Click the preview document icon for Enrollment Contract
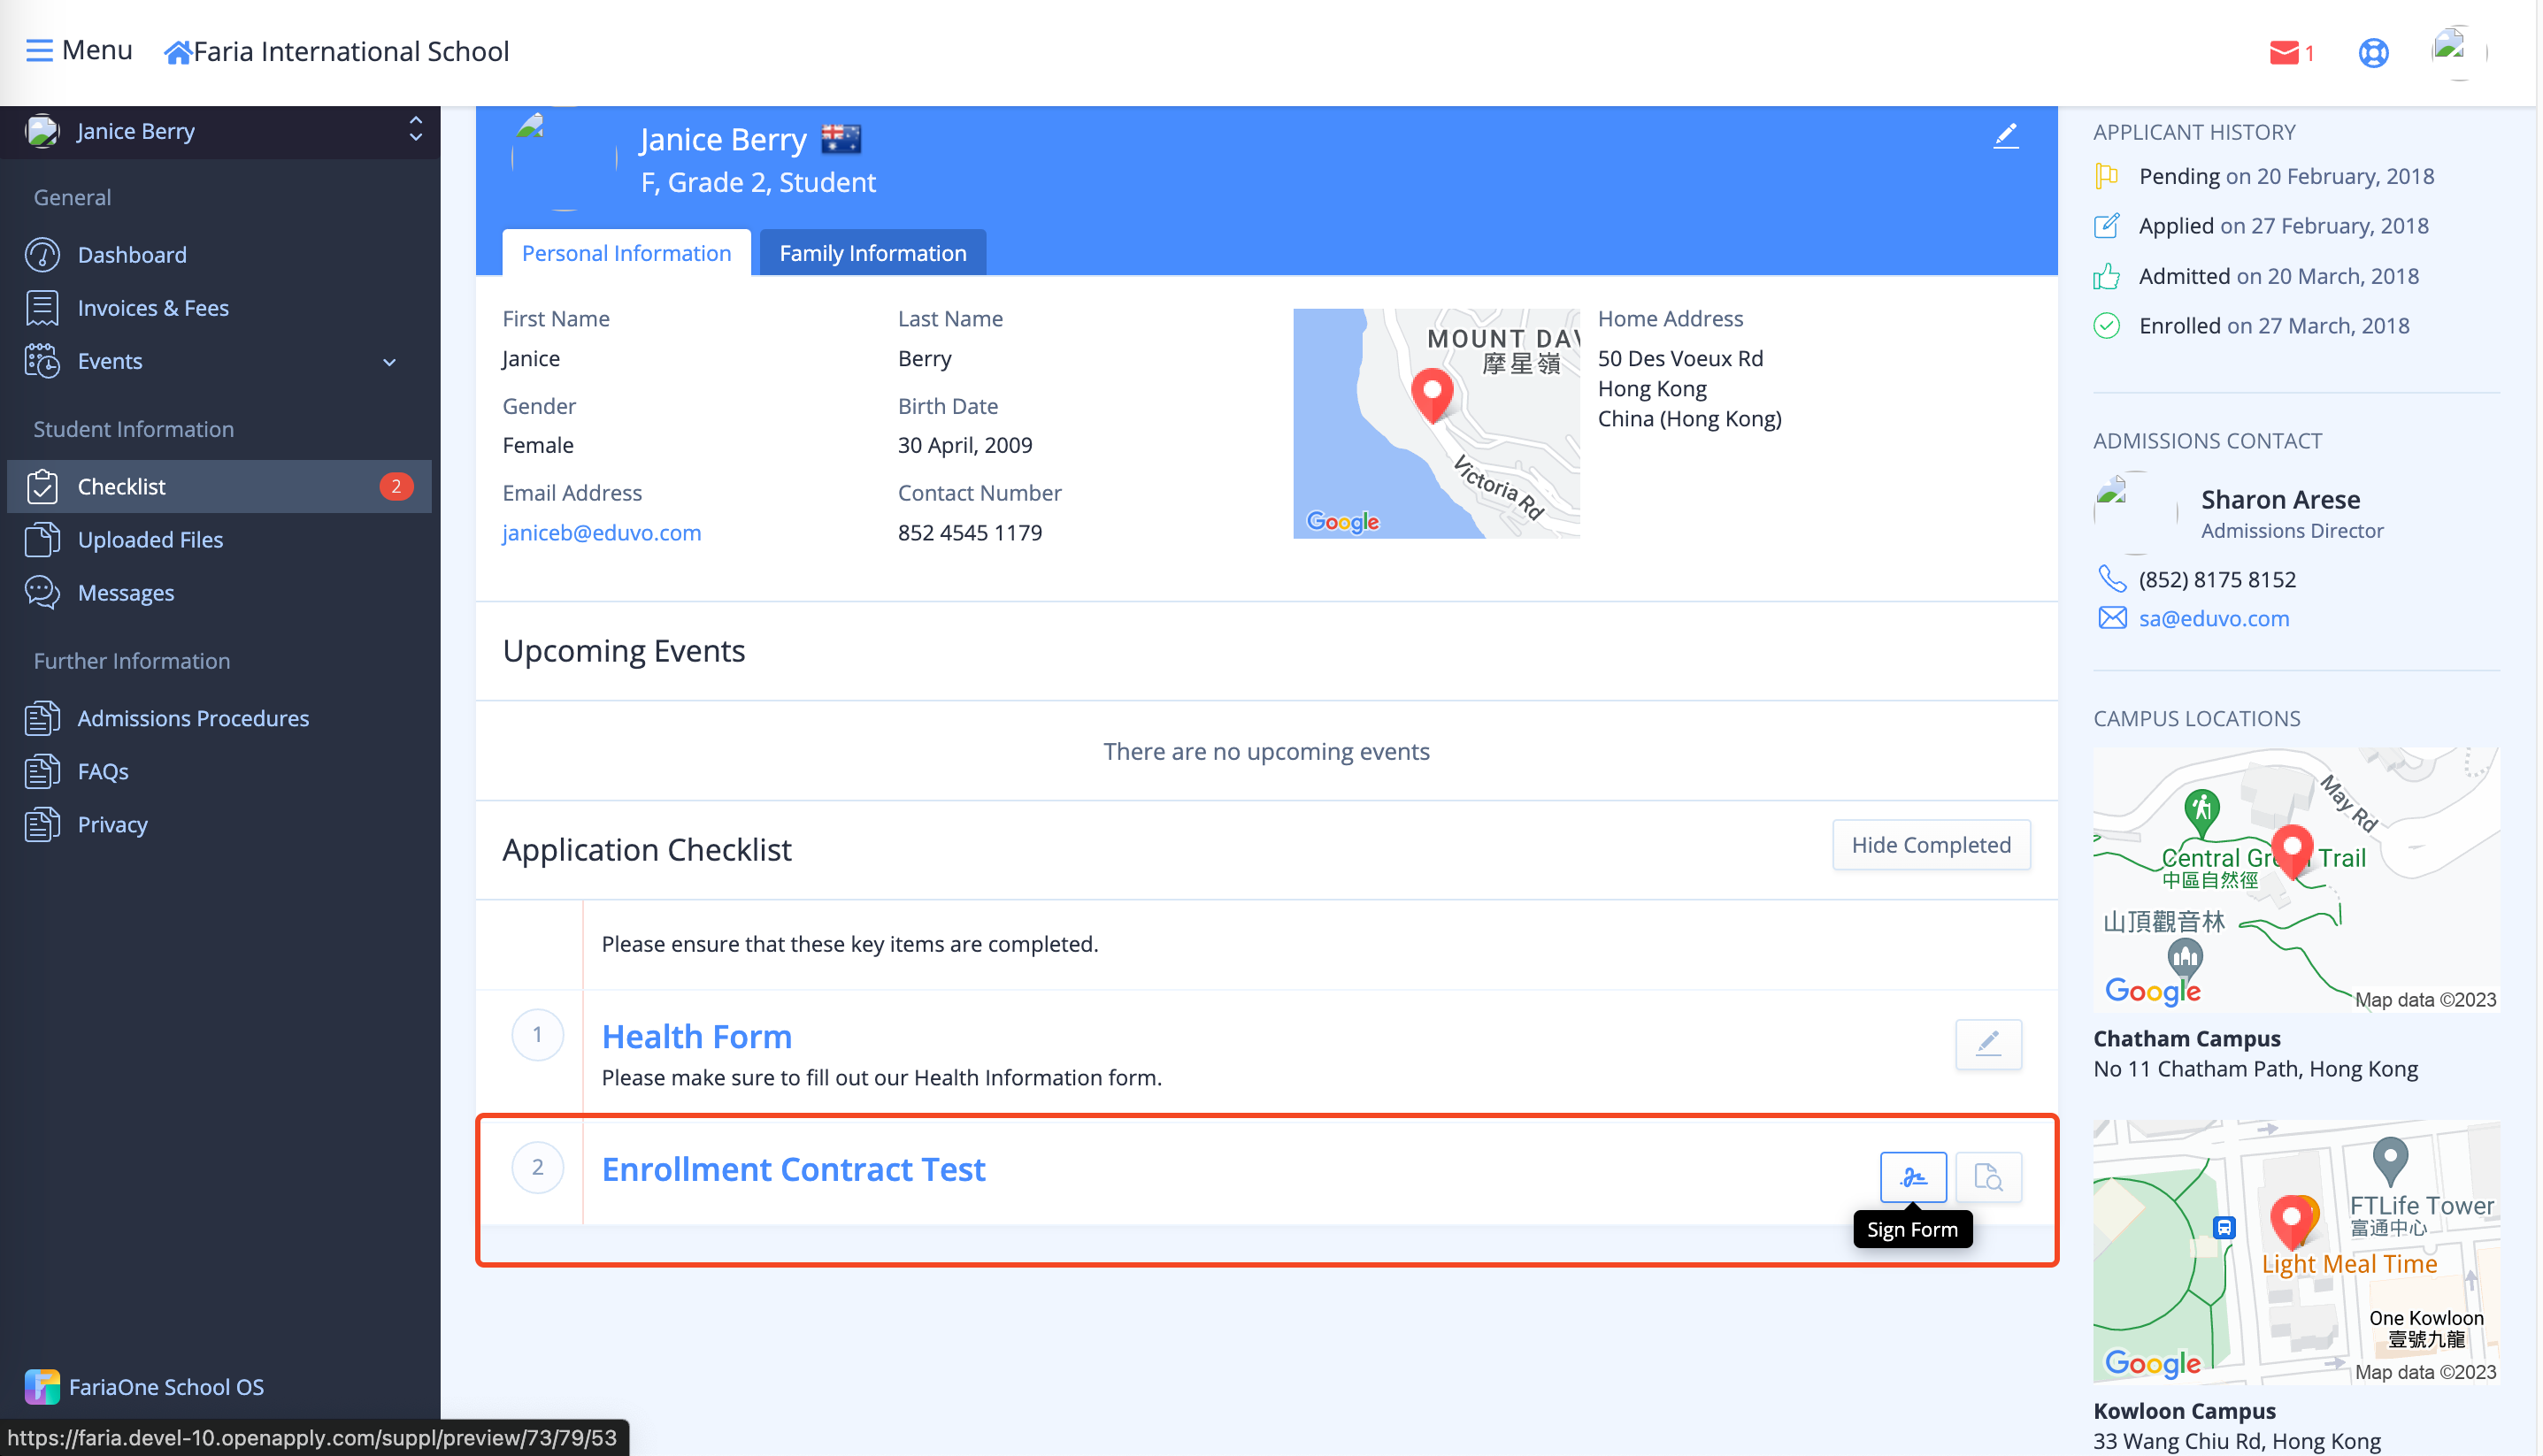The height and width of the screenshot is (1456, 2543). pos(1988,1177)
